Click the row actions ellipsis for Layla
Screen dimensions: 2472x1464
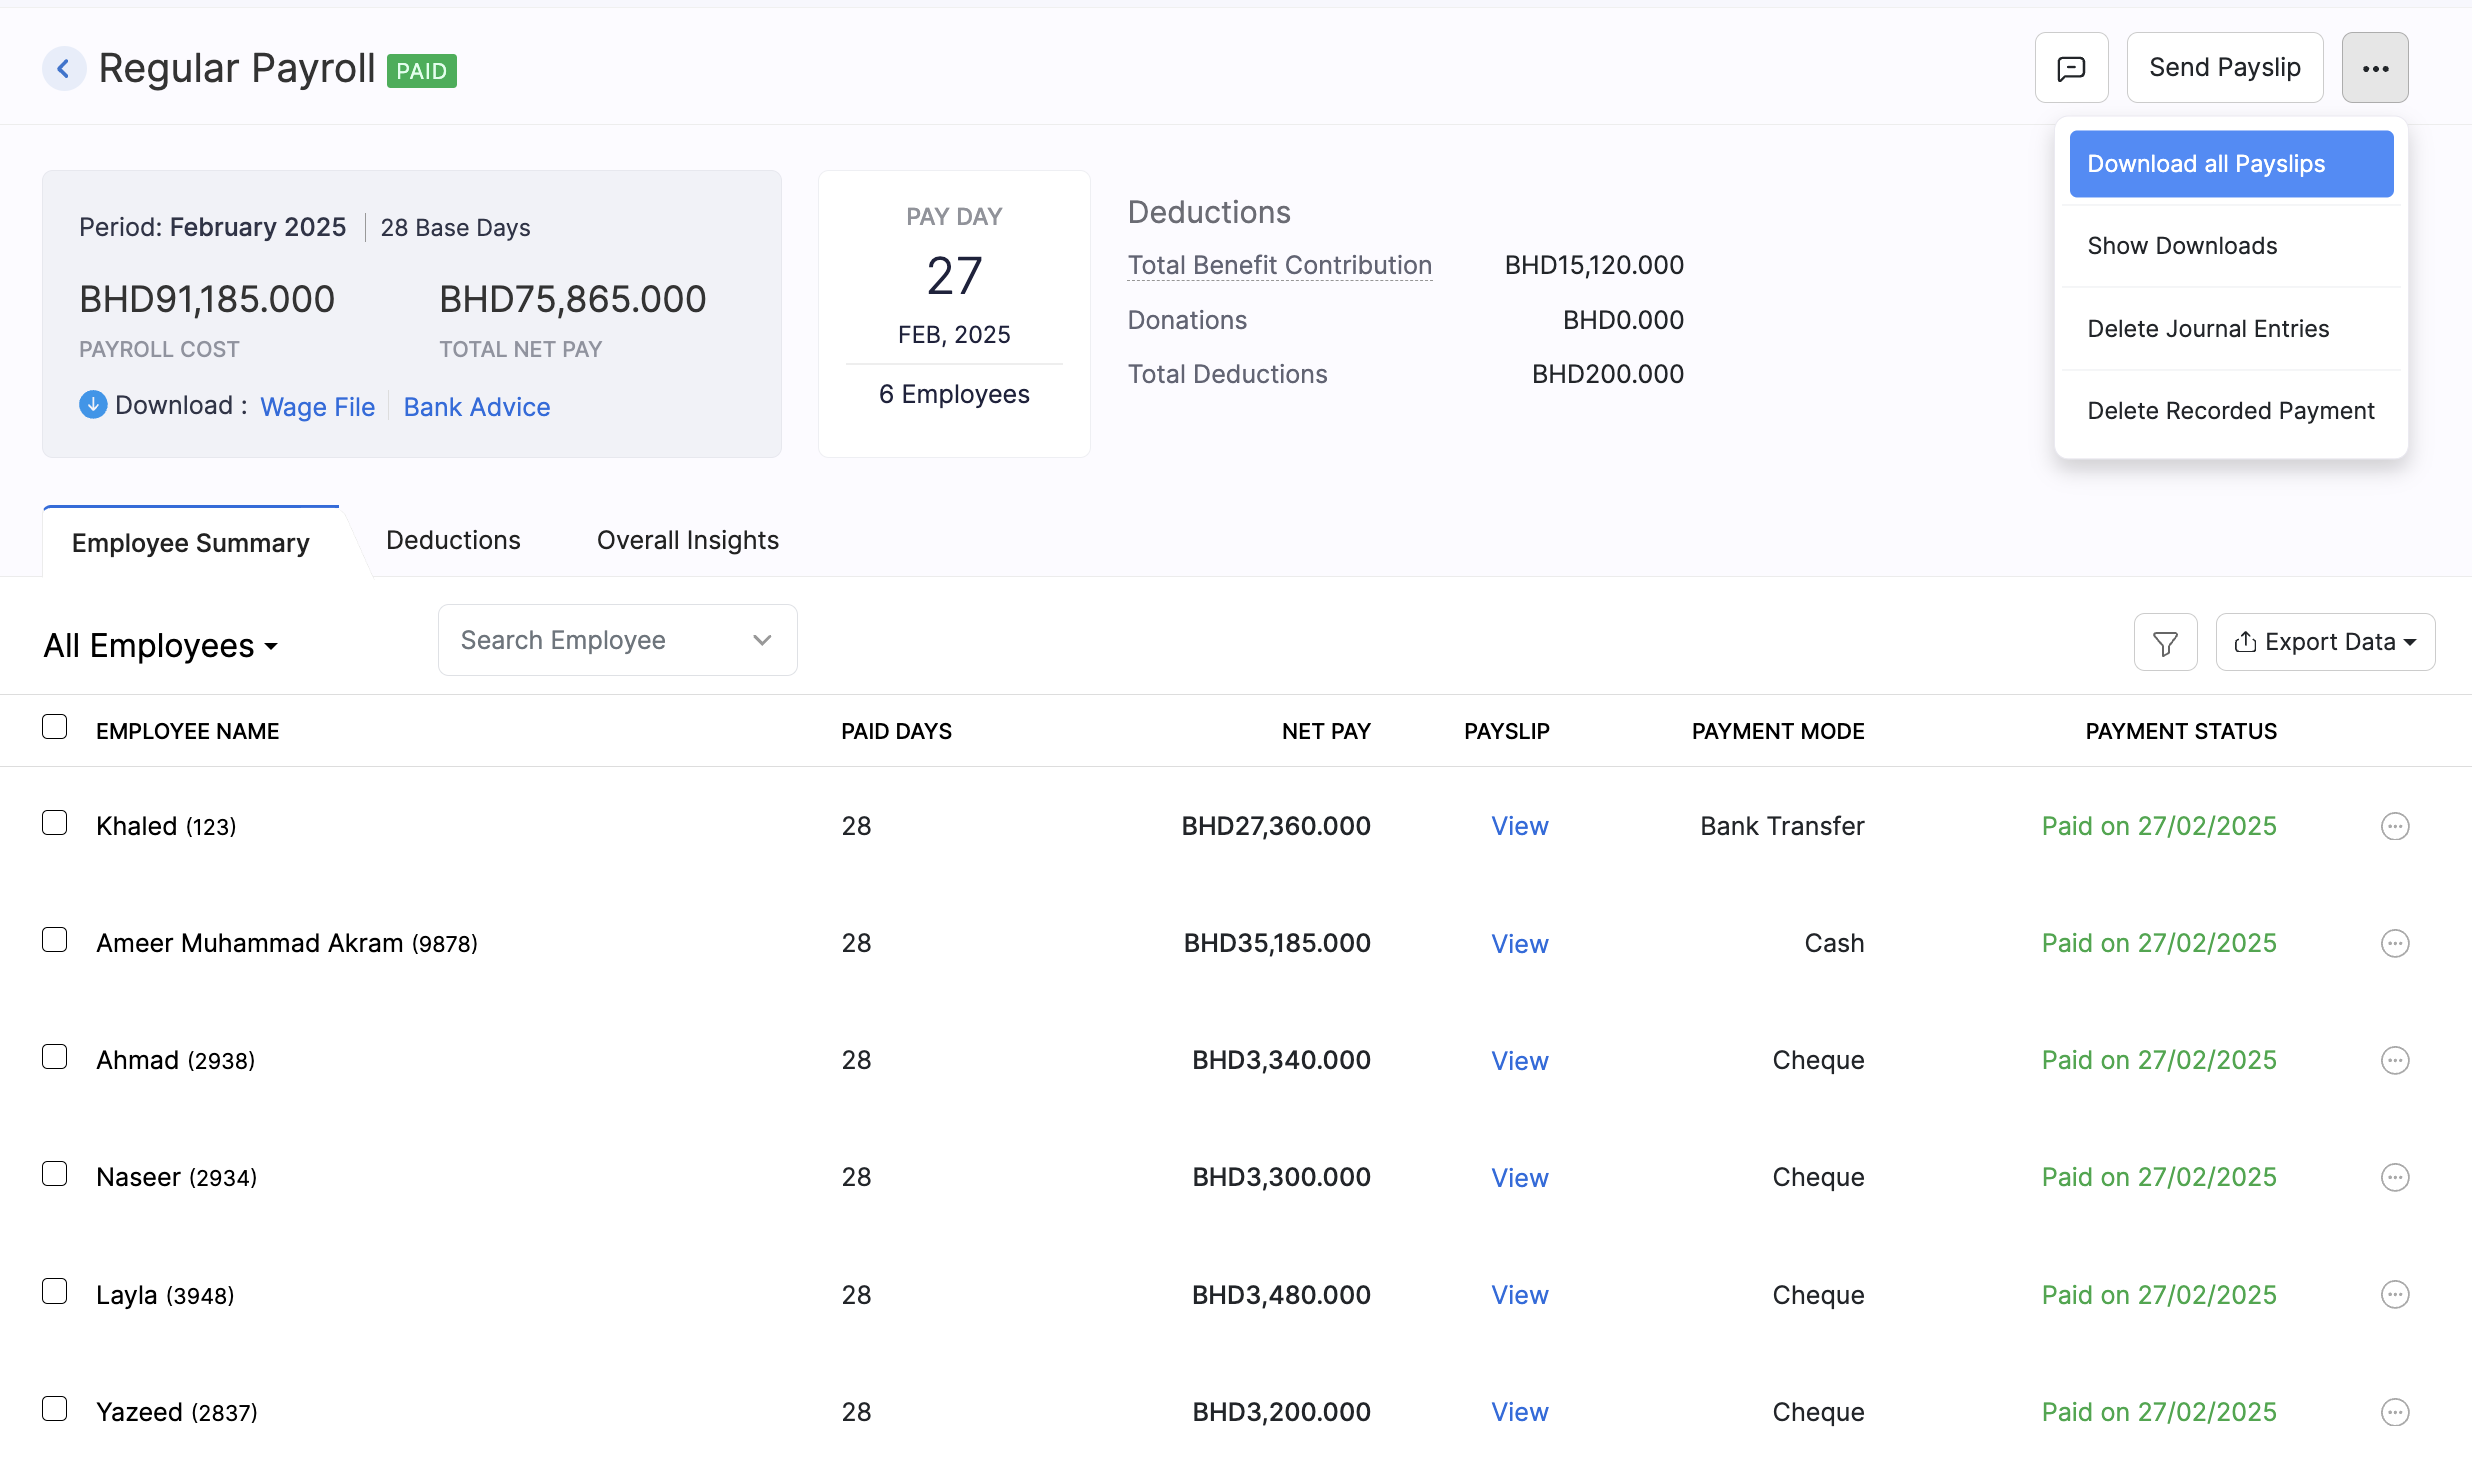[x=2394, y=1294]
